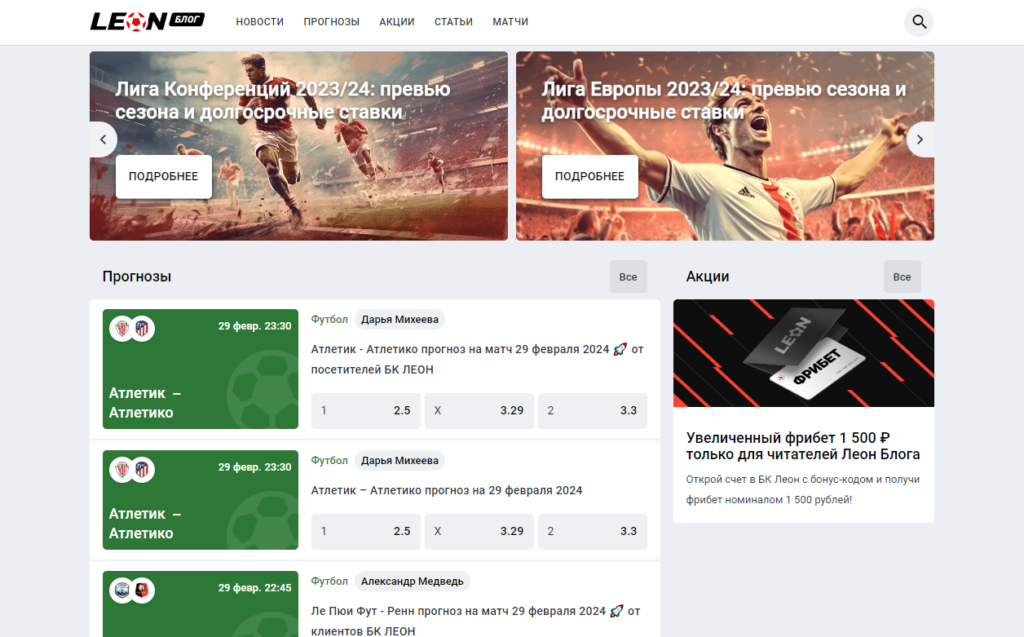This screenshot has height=637, width=1024.
Task: Click Футбол tag in Ле Пюи forecast
Action: 329,581
